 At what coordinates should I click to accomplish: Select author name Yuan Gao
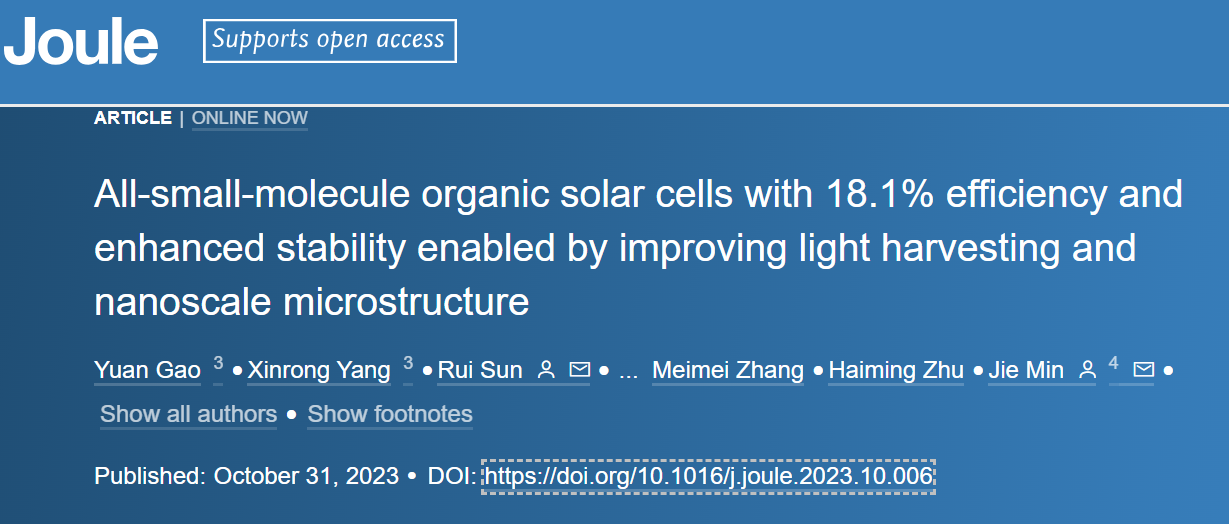148,371
